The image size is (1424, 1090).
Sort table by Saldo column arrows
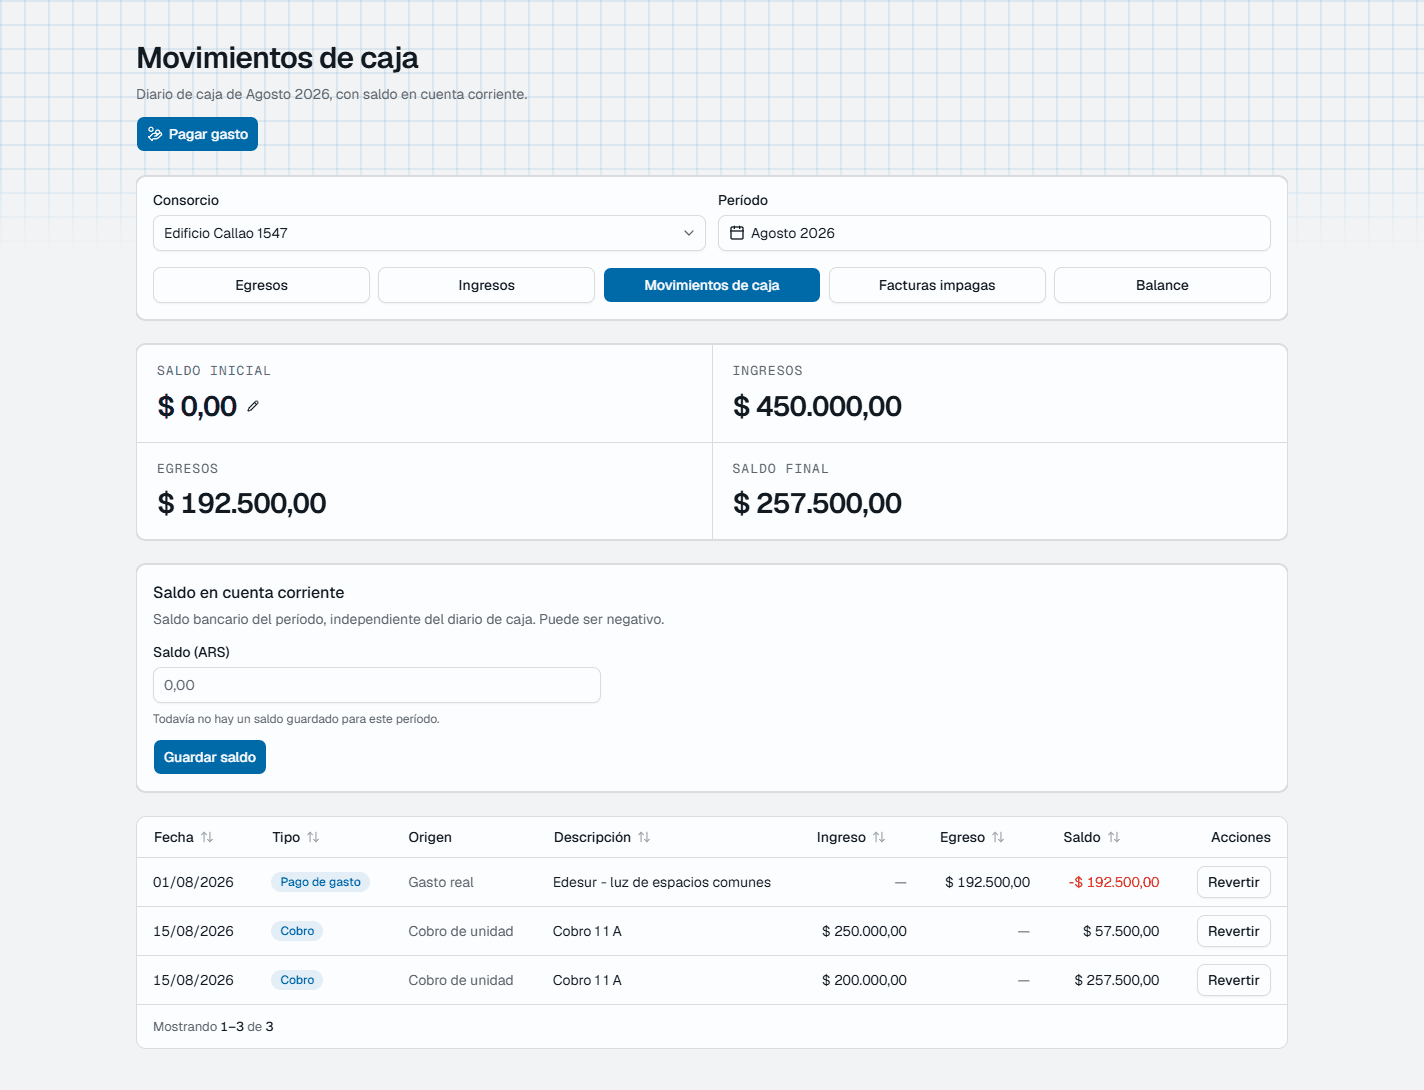click(x=1114, y=837)
